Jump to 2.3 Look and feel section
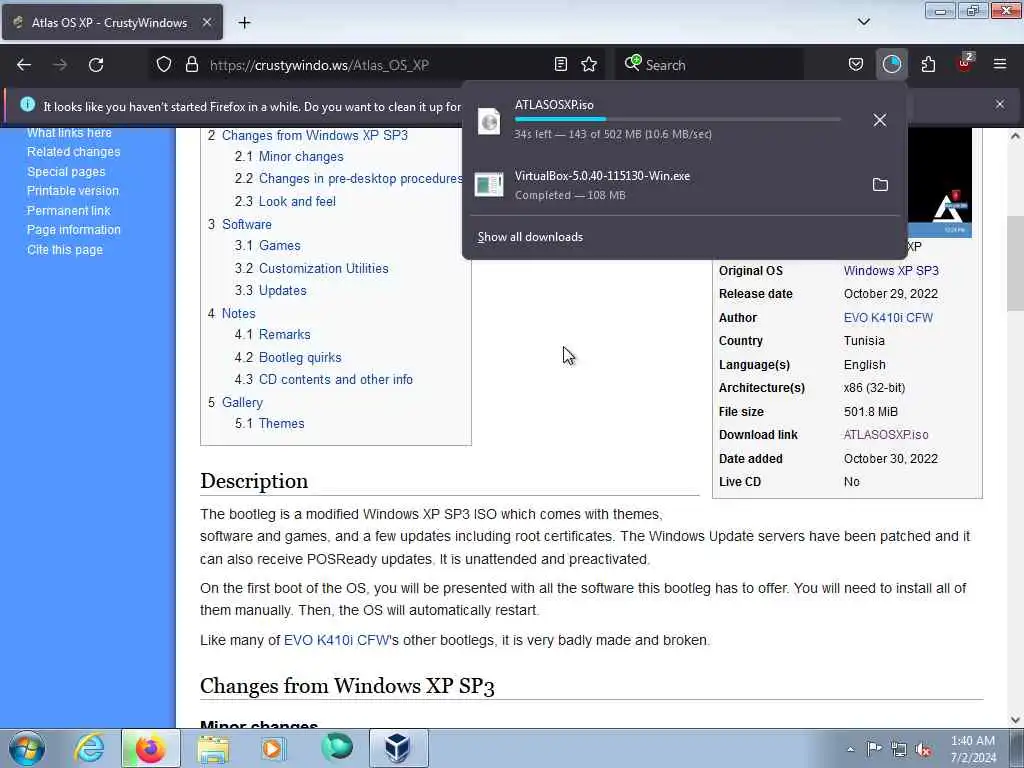Image resolution: width=1024 pixels, height=768 pixels. pos(297,201)
